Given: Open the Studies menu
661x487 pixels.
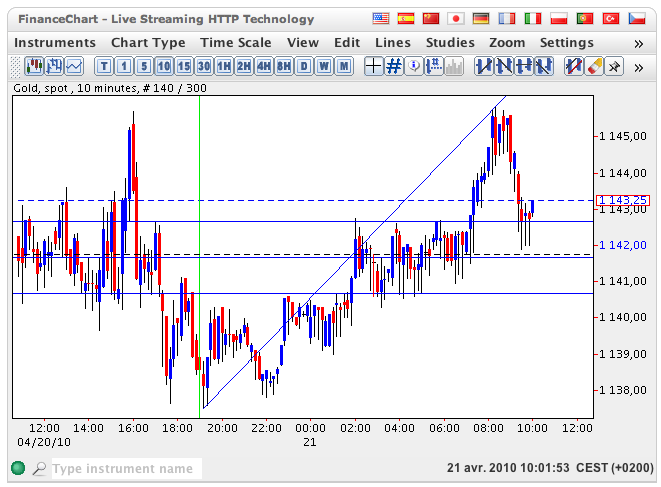Looking at the screenshot, I should [x=450, y=43].
